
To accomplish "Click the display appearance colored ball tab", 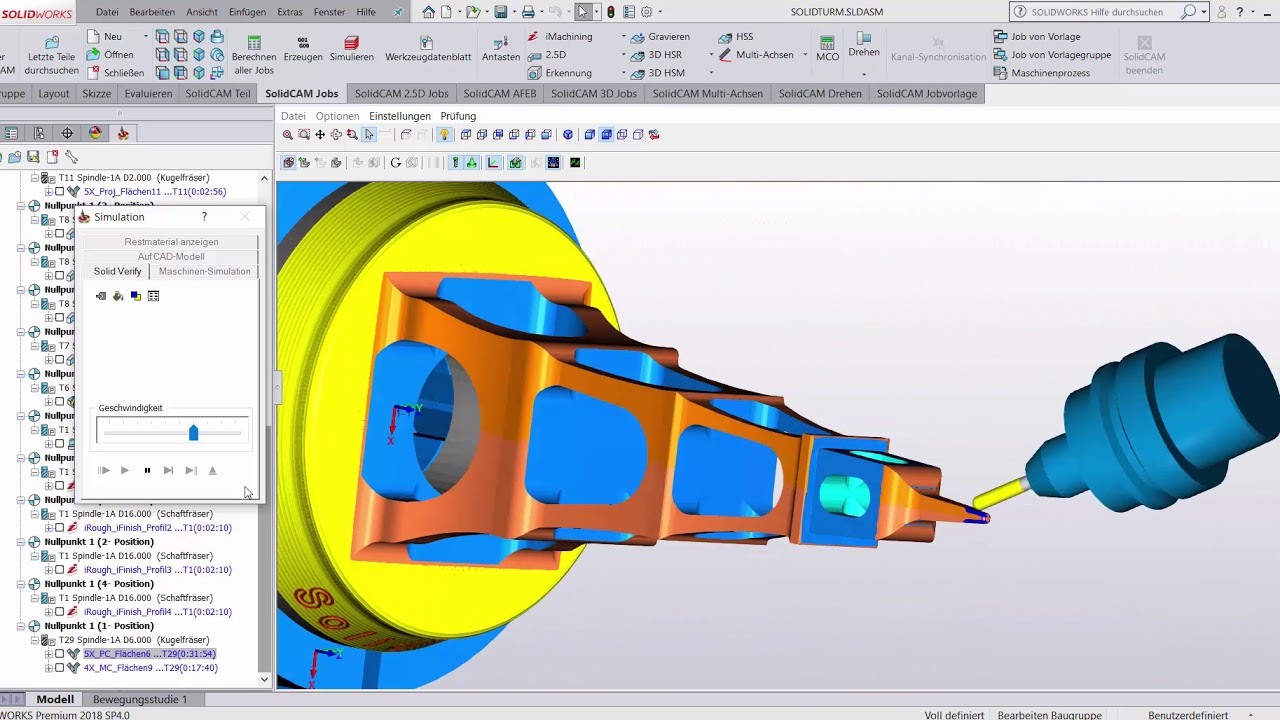I will pos(95,133).
